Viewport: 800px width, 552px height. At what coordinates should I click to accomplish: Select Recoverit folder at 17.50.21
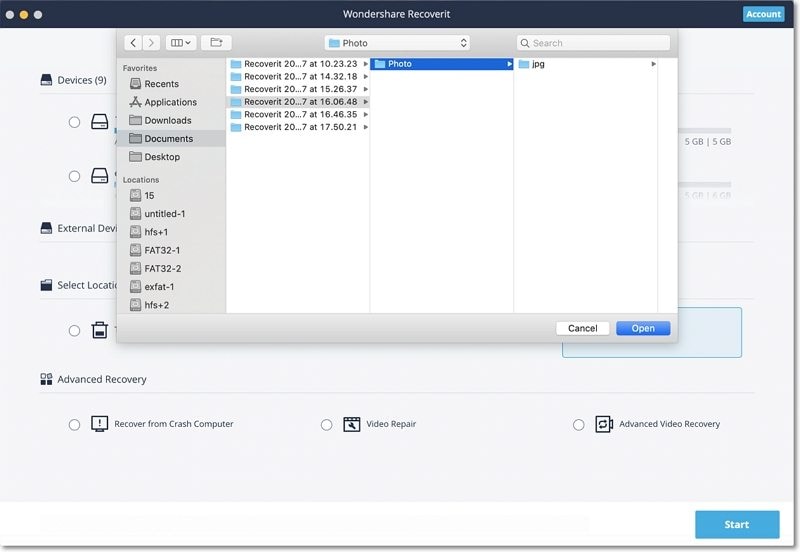[x=298, y=127]
